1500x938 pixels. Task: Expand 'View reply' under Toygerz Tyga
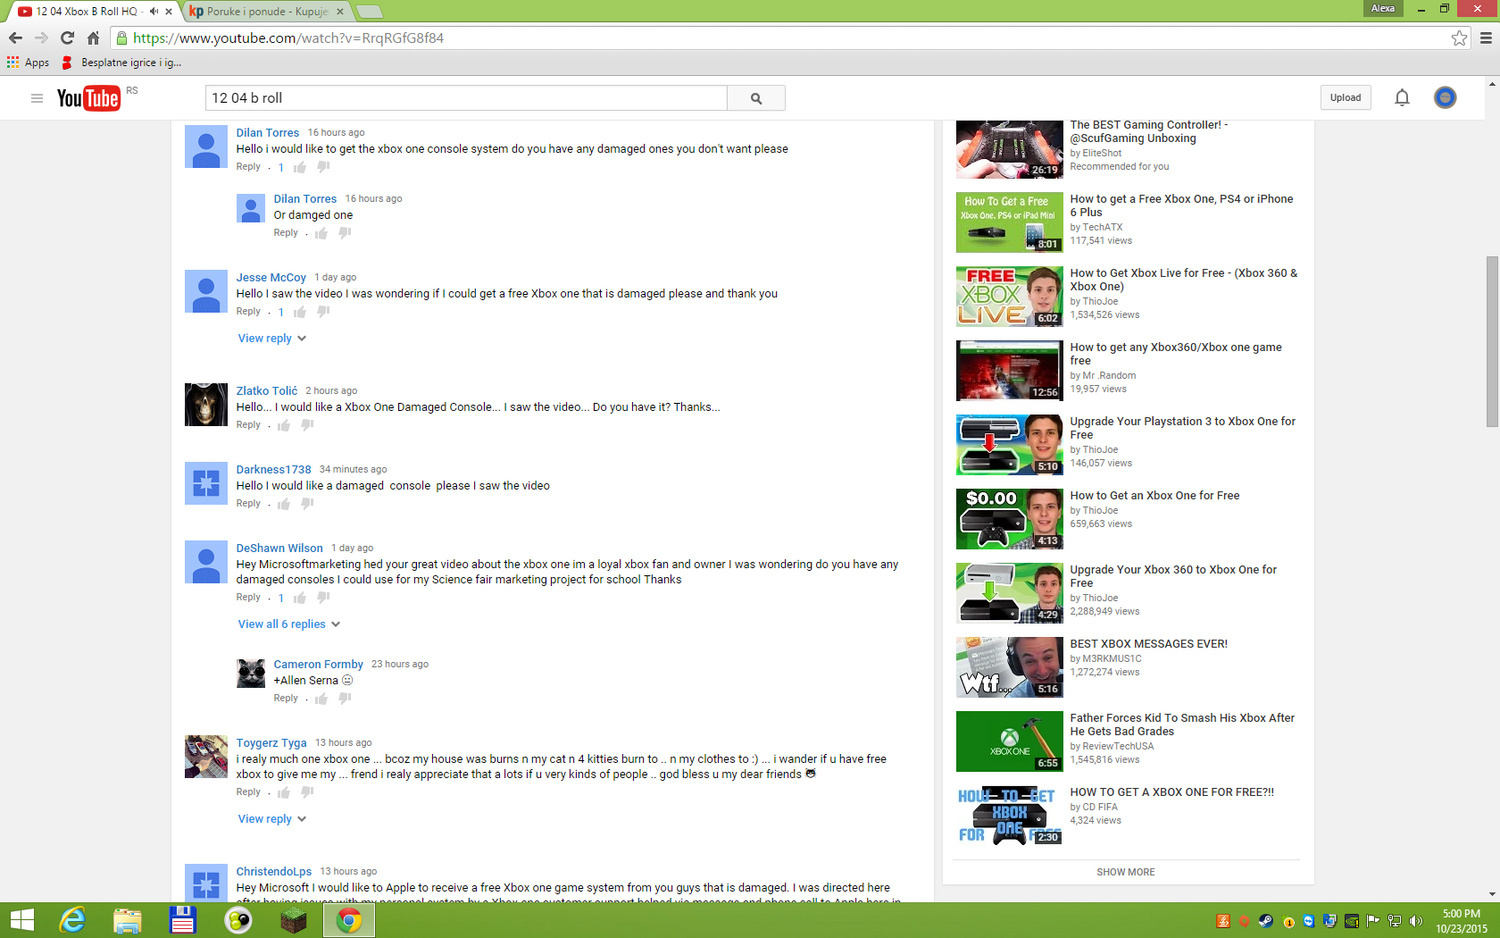272,819
